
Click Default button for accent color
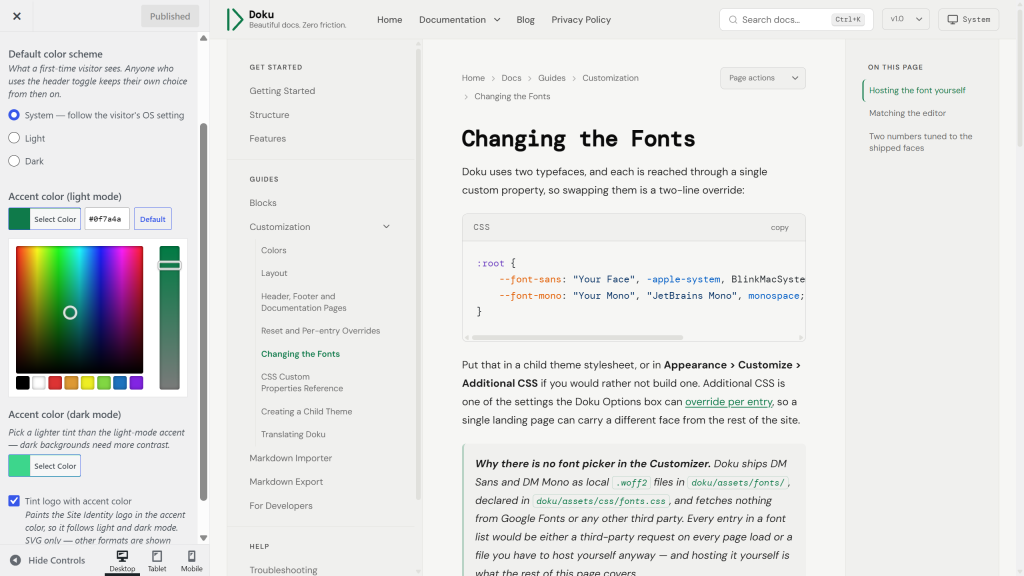coord(153,219)
